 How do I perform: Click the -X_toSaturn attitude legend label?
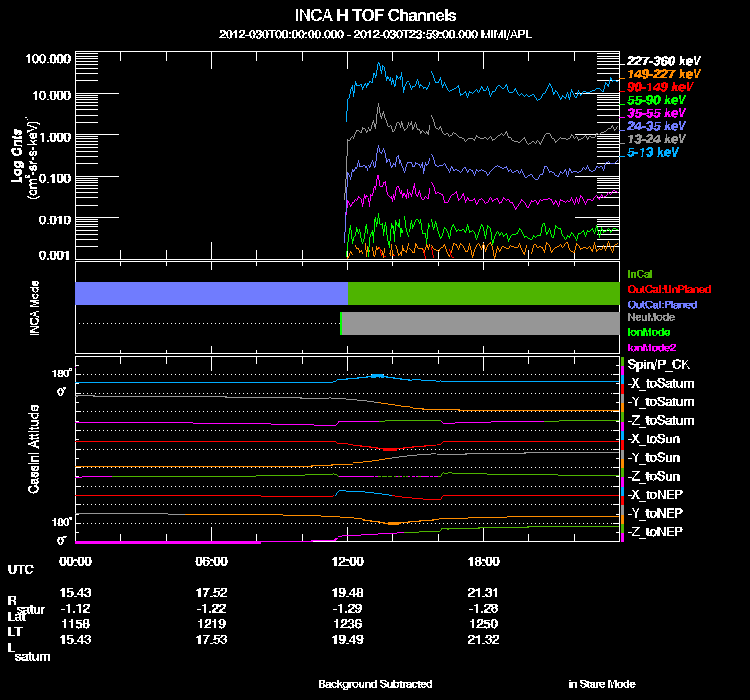tap(661, 384)
